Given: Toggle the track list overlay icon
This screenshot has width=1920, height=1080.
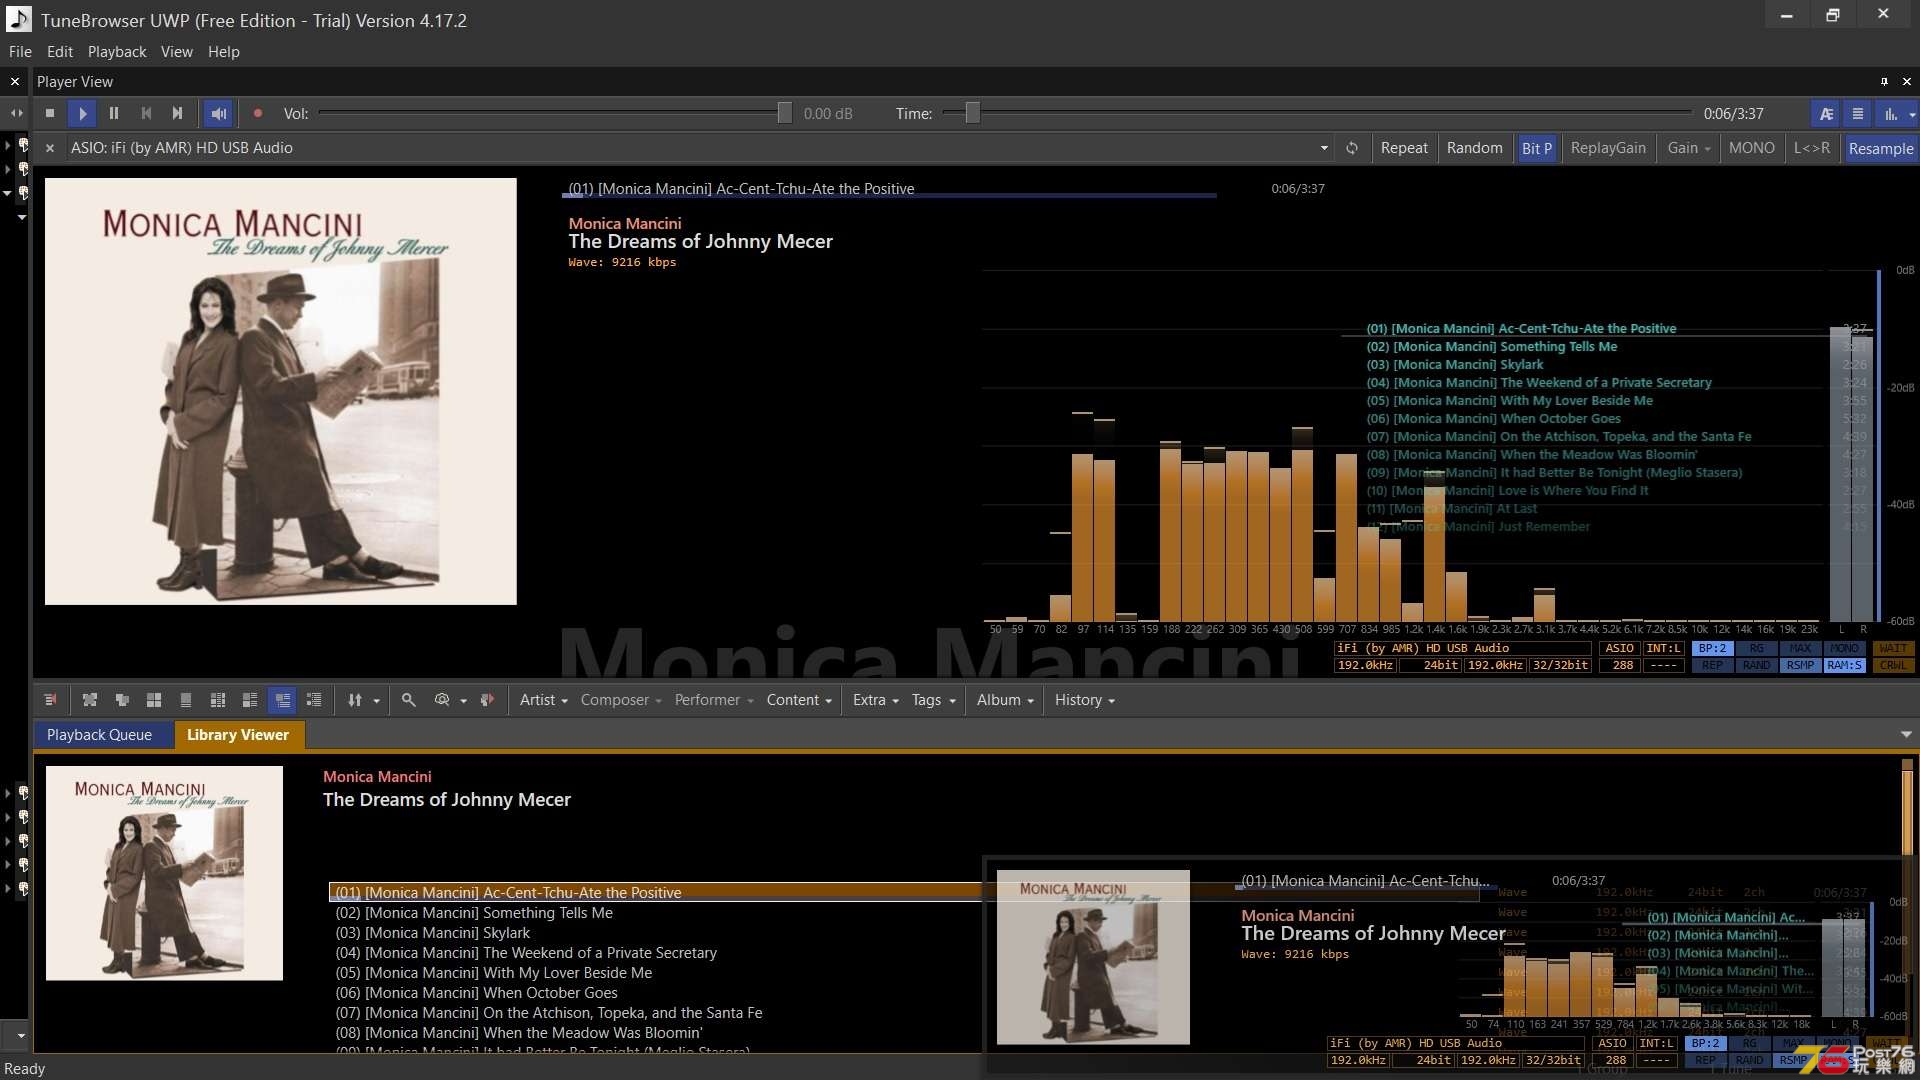Looking at the screenshot, I should click(x=1858, y=114).
